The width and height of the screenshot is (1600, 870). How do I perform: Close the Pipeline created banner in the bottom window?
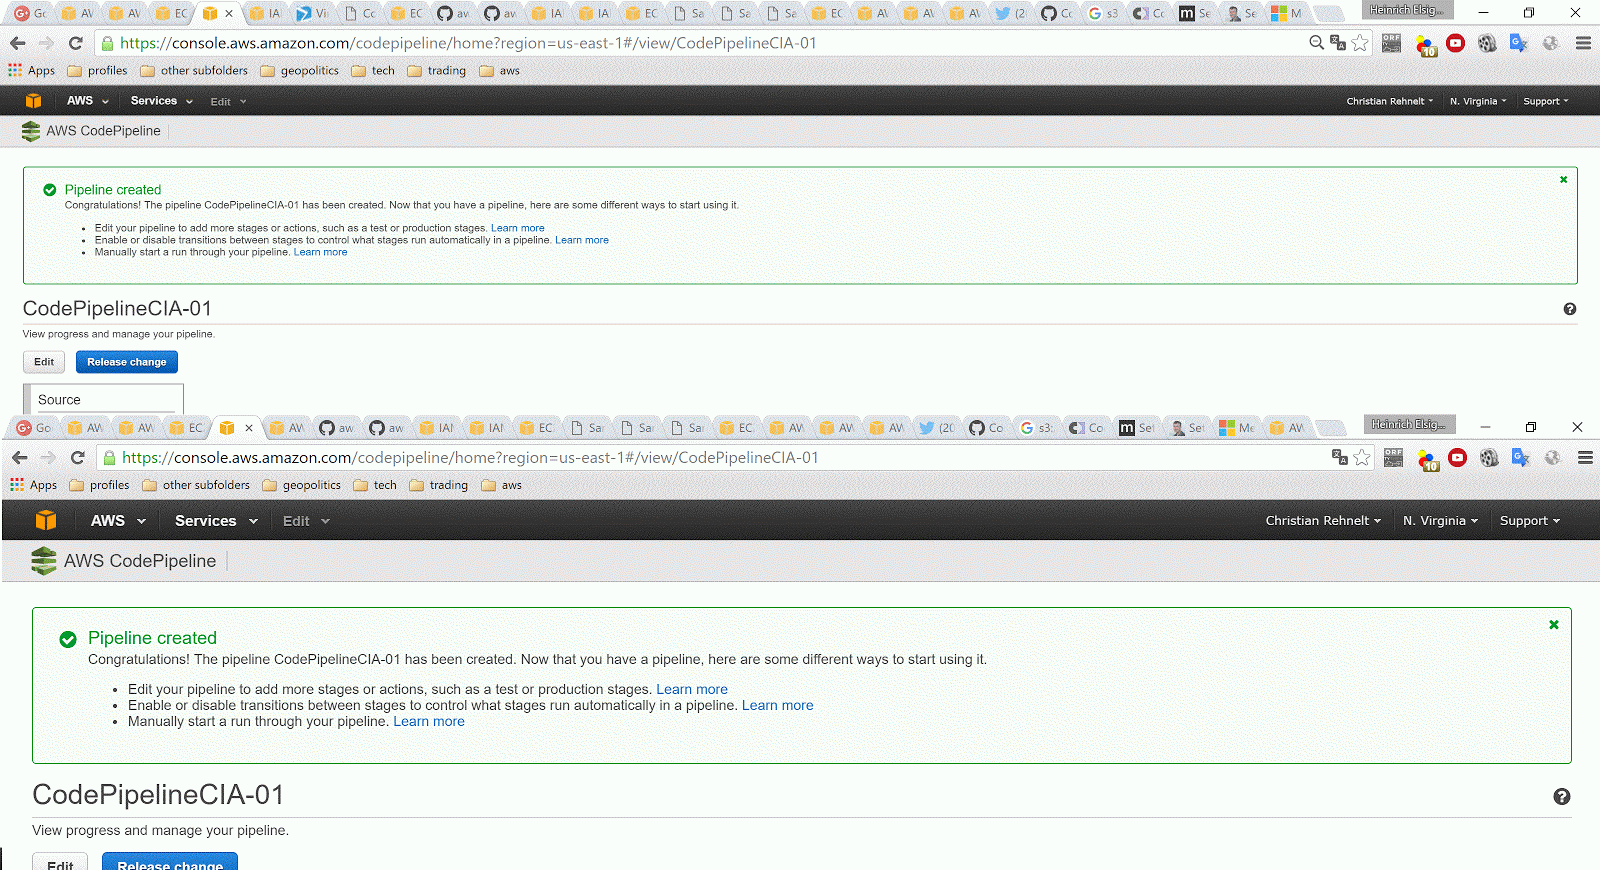pyautogui.click(x=1554, y=625)
